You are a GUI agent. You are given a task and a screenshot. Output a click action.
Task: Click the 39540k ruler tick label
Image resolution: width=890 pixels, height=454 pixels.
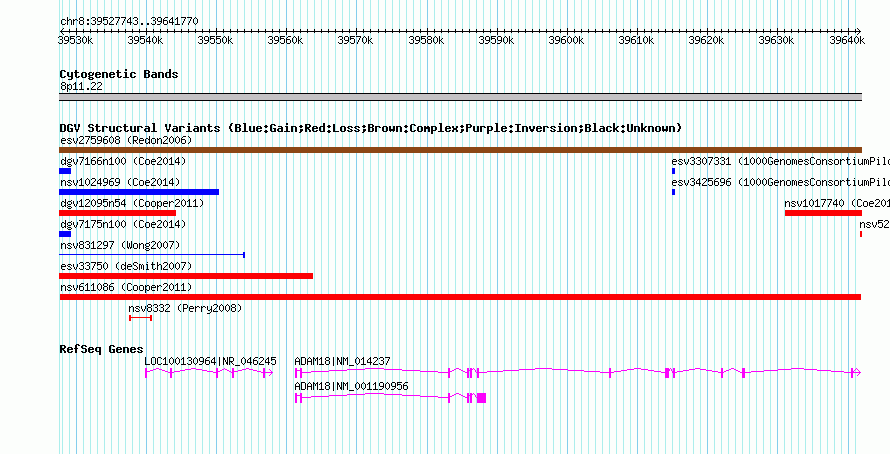tap(145, 40)
